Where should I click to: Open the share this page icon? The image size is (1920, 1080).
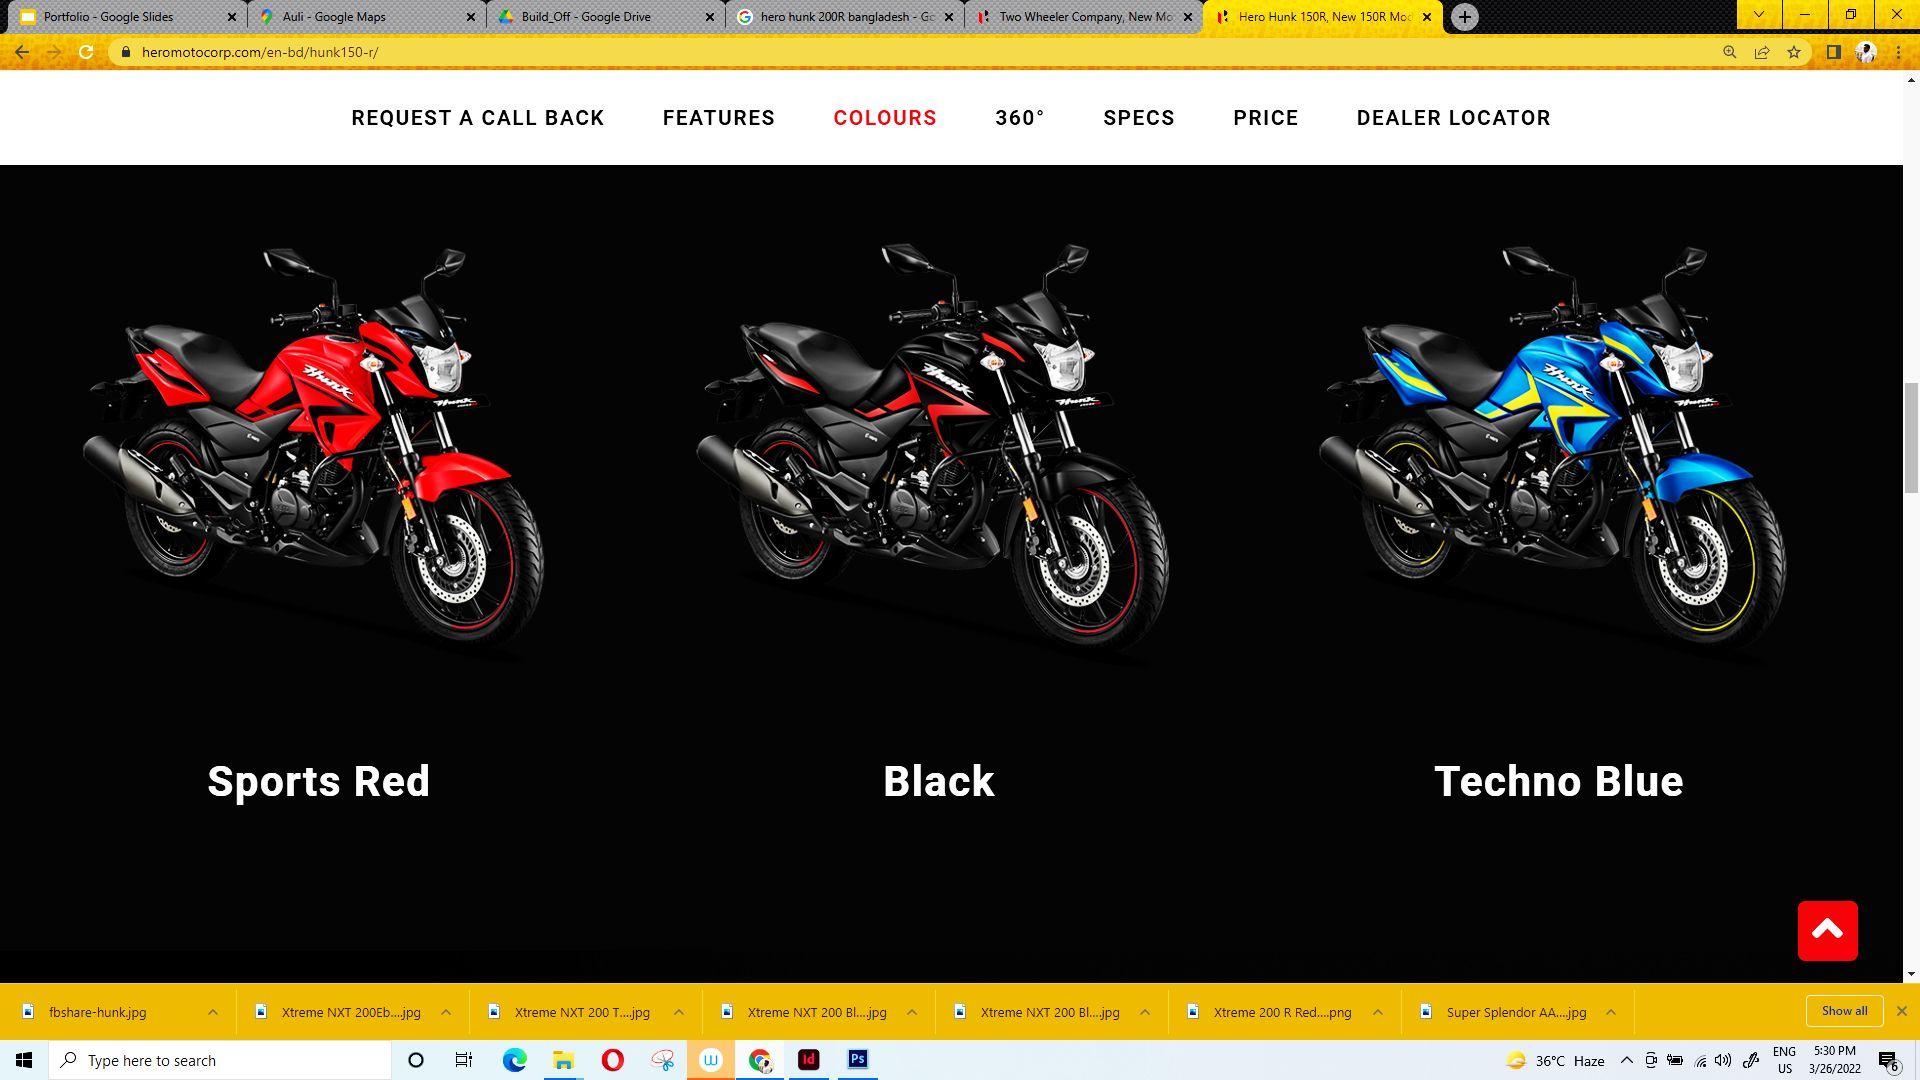pos(1762,52)
